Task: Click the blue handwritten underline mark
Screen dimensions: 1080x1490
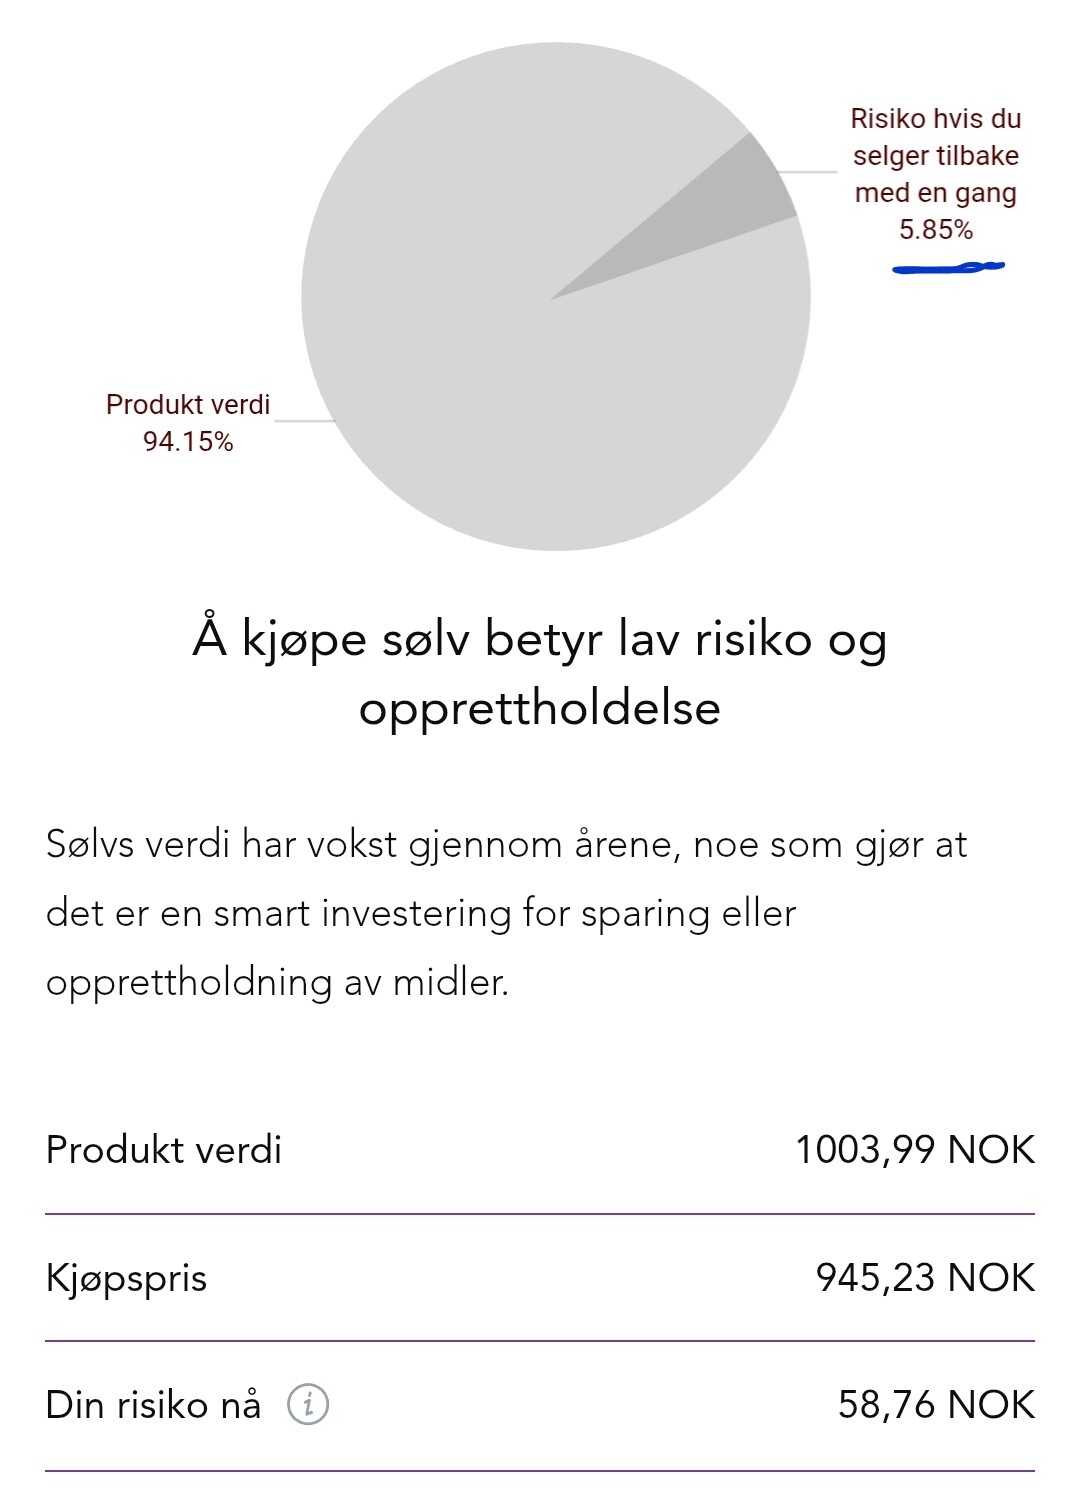Action: pyautogui.click(x=947, y=267)
